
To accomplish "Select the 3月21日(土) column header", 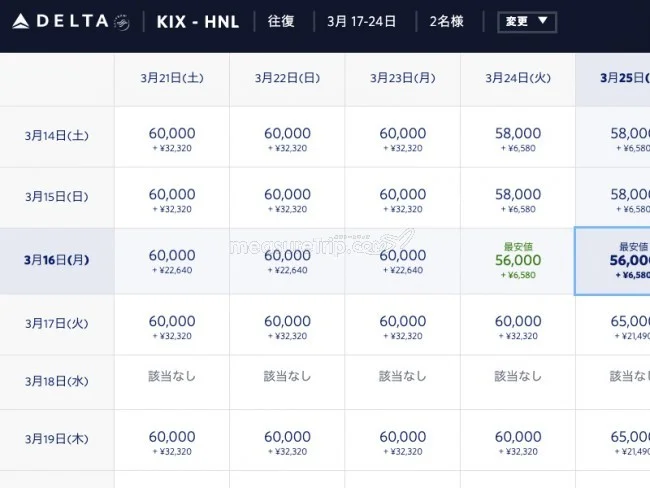I will pyautogui.click(x=172, y=78).
